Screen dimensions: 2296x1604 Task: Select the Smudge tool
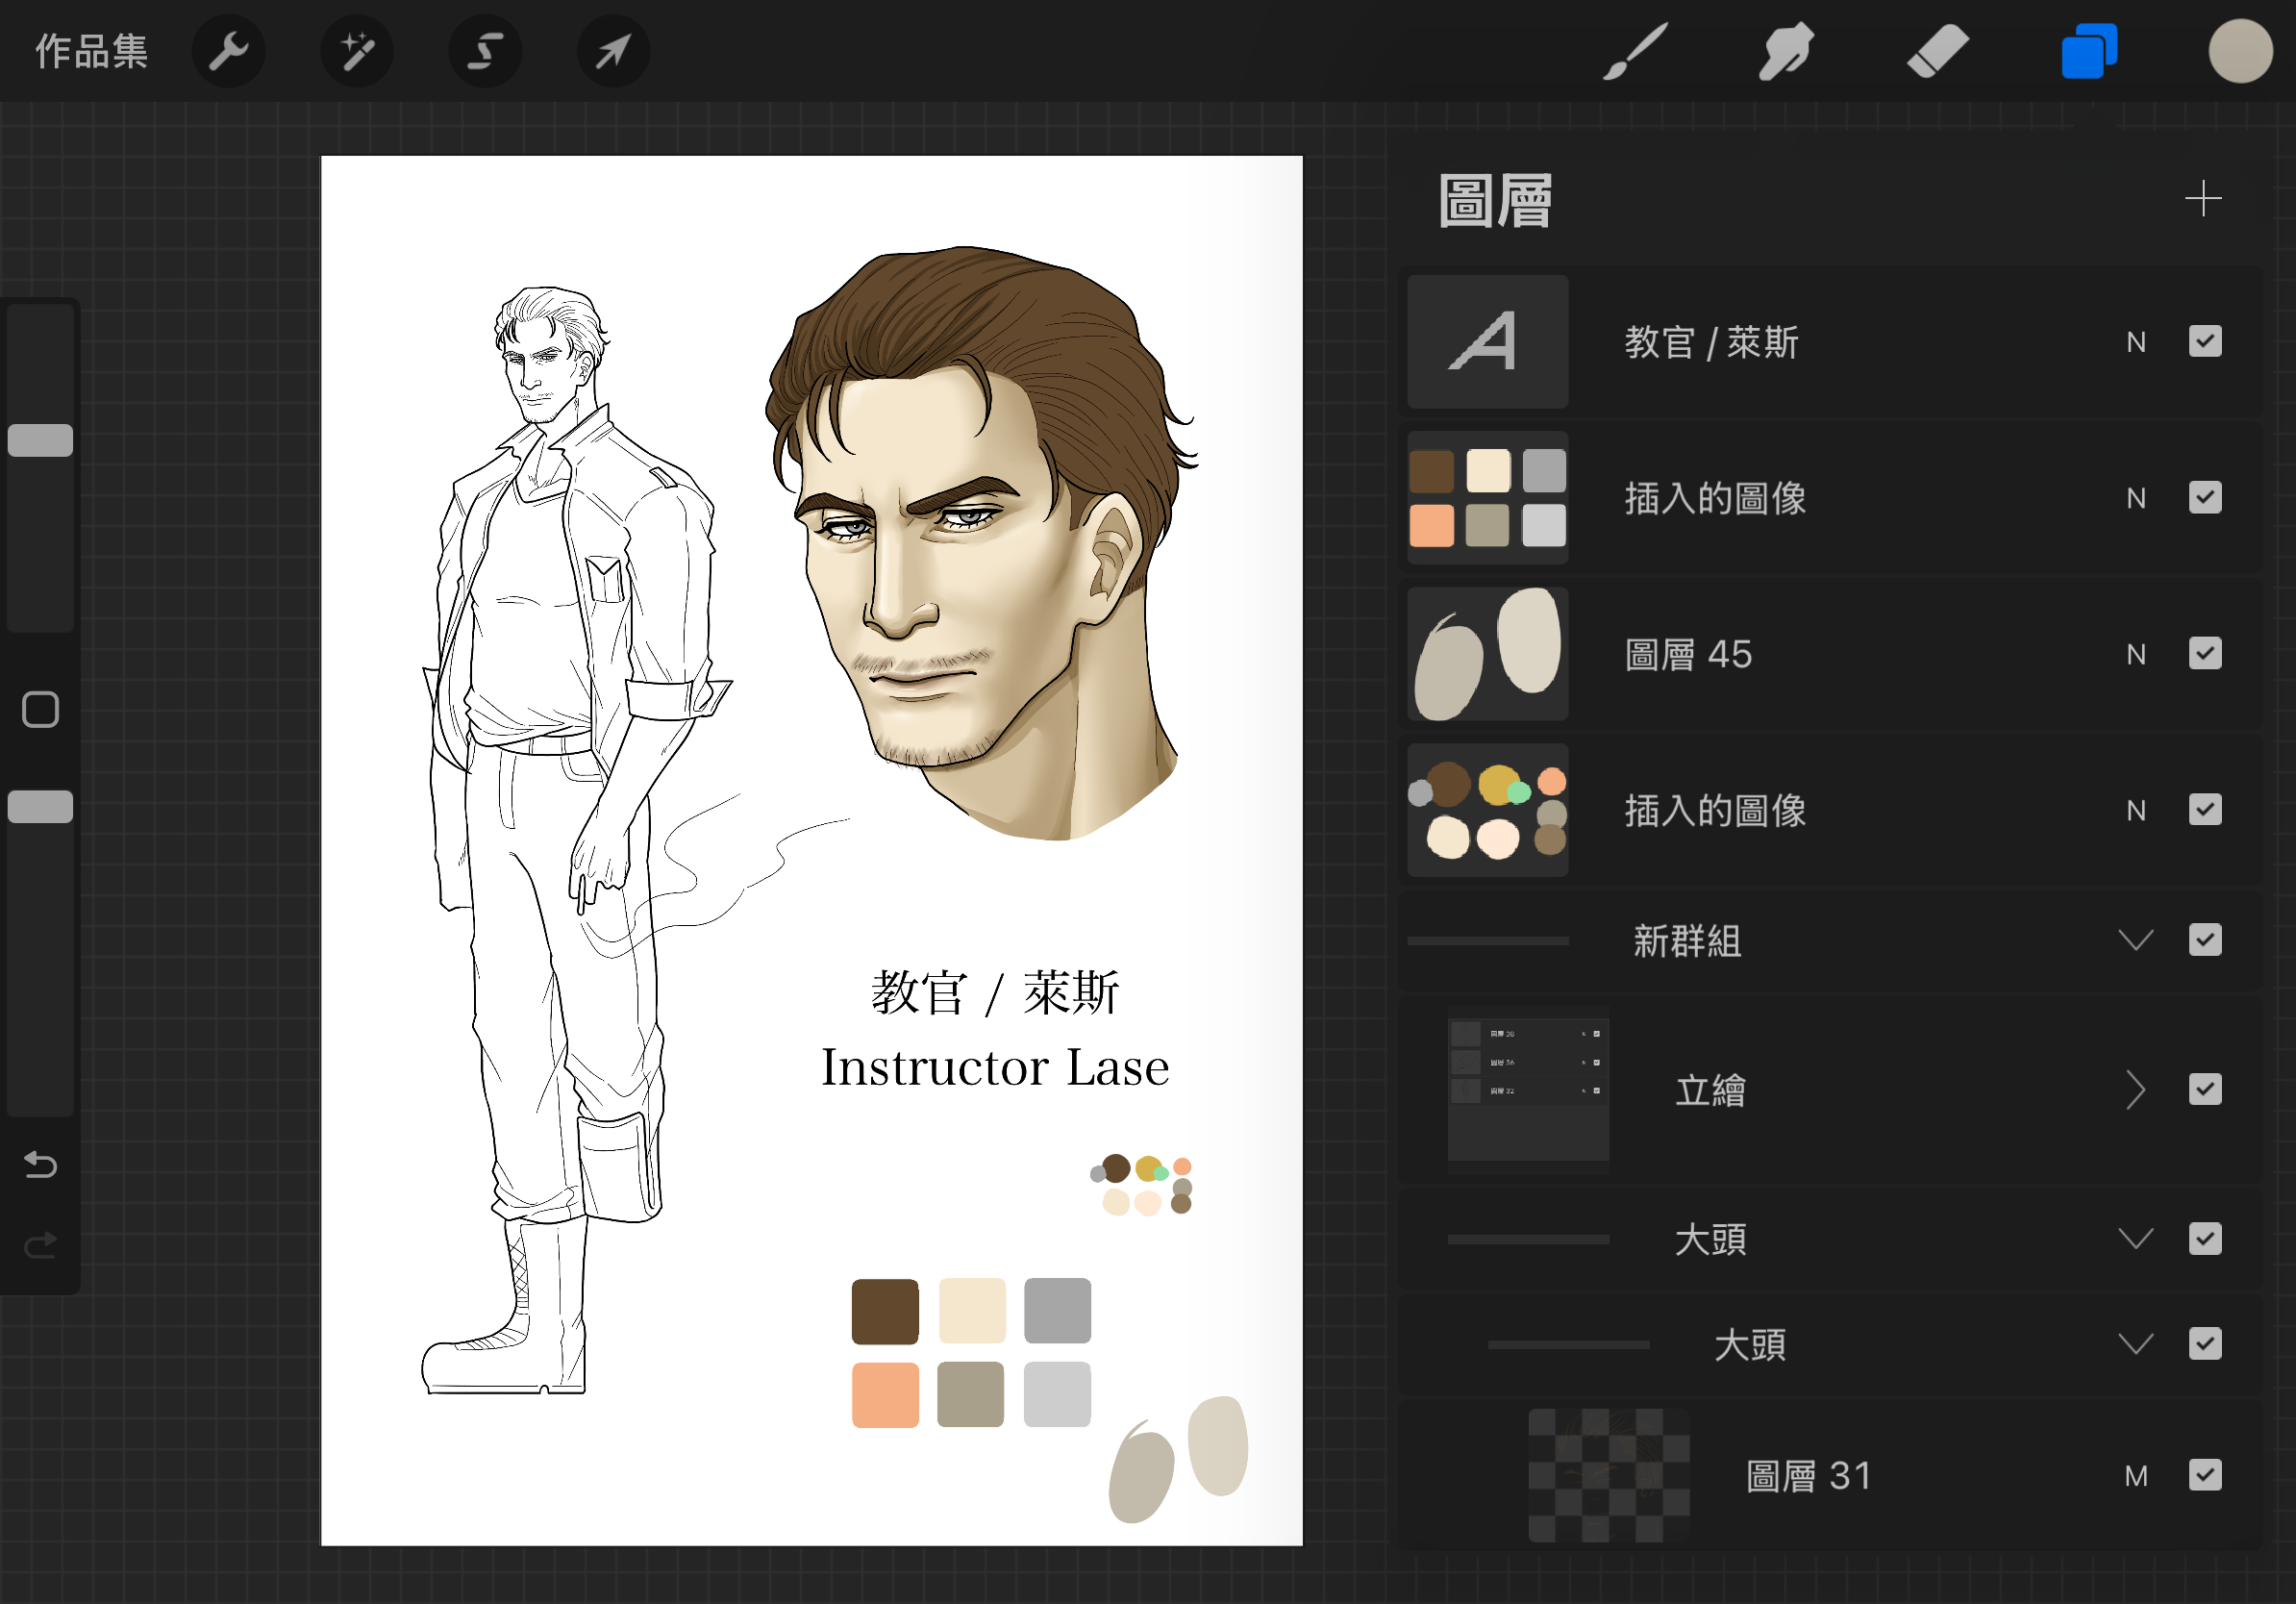pyautogui.click(x=1786, y=51)
